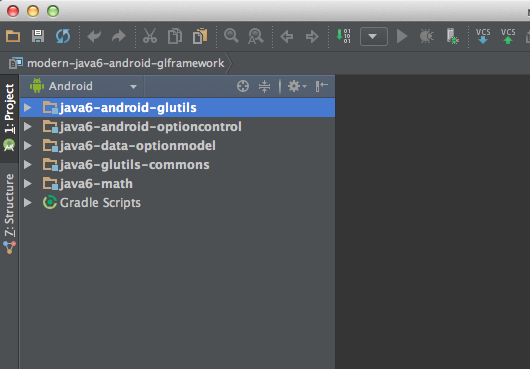Image resolution: width=530 pixels, height=369 pixels.
Task: Click the Attach debugger to Android process icon
Action: coord(452,36)
